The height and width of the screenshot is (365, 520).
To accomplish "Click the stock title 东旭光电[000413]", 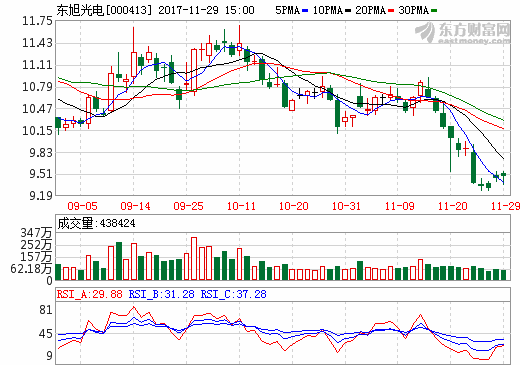I will [x=104, y=10].
